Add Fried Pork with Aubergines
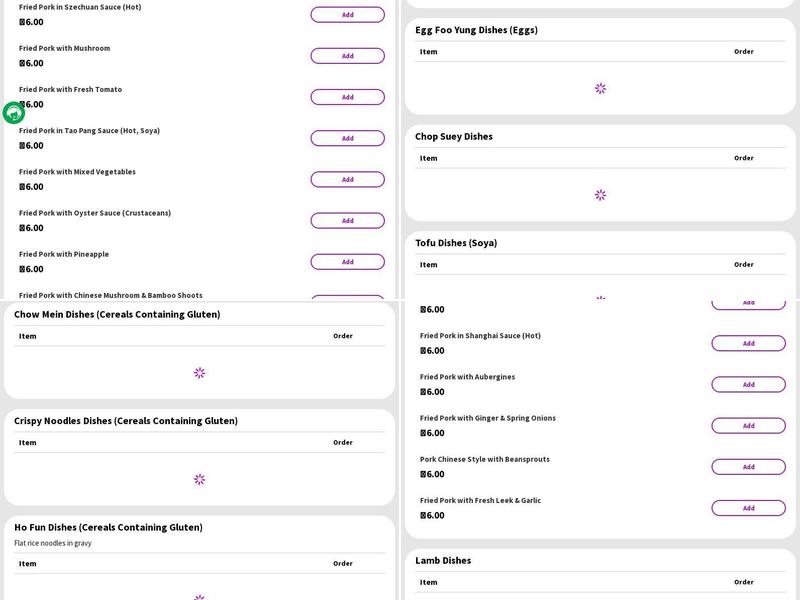 click(748, 384)
